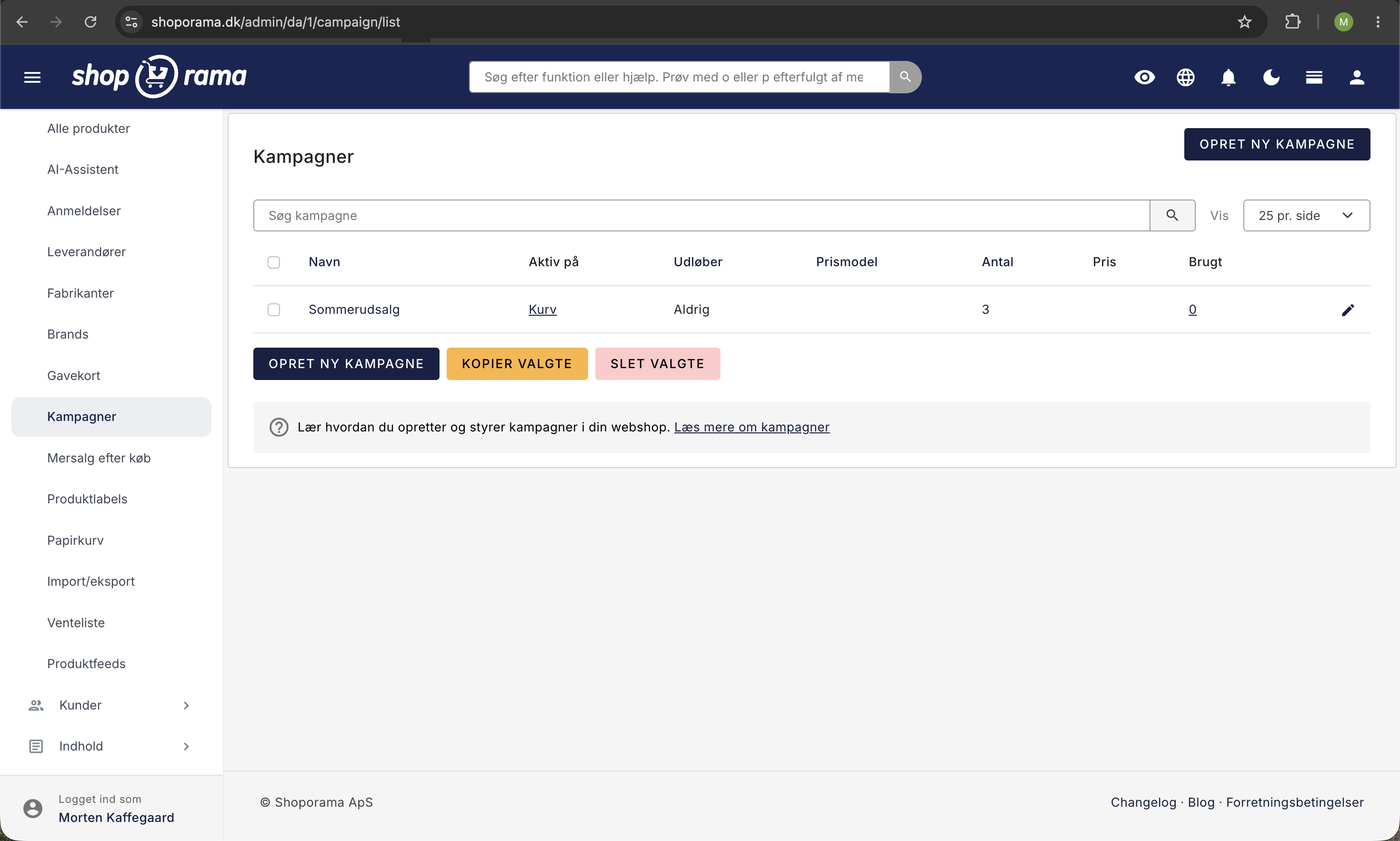Focus the header function search field
This screenshot has width=1400, height=841.
click(679, 77)
